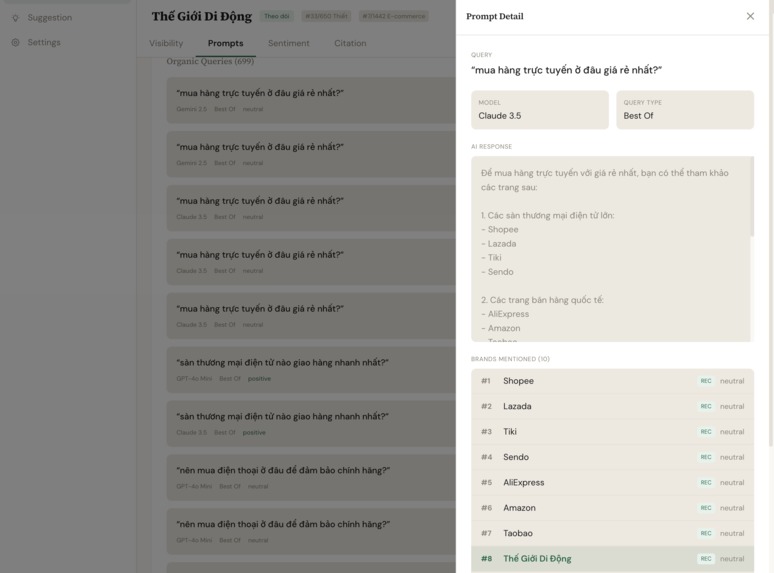Click the Settings gear icon in sidebar

coord(15,42)
